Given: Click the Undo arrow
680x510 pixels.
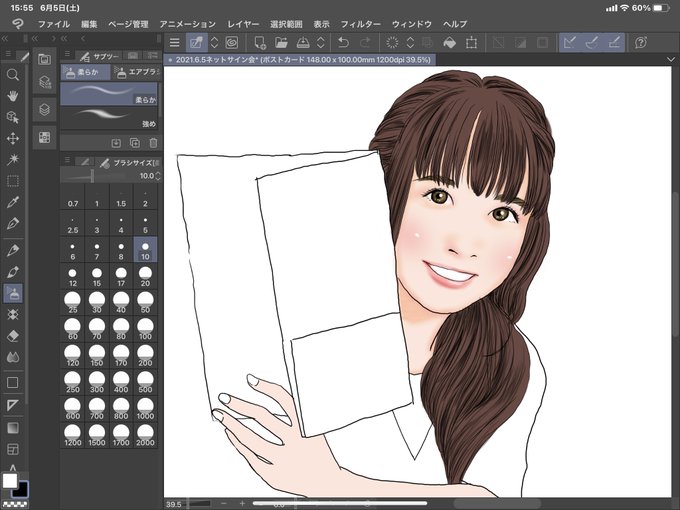Looking at the screenshot, I should [343, 42].
